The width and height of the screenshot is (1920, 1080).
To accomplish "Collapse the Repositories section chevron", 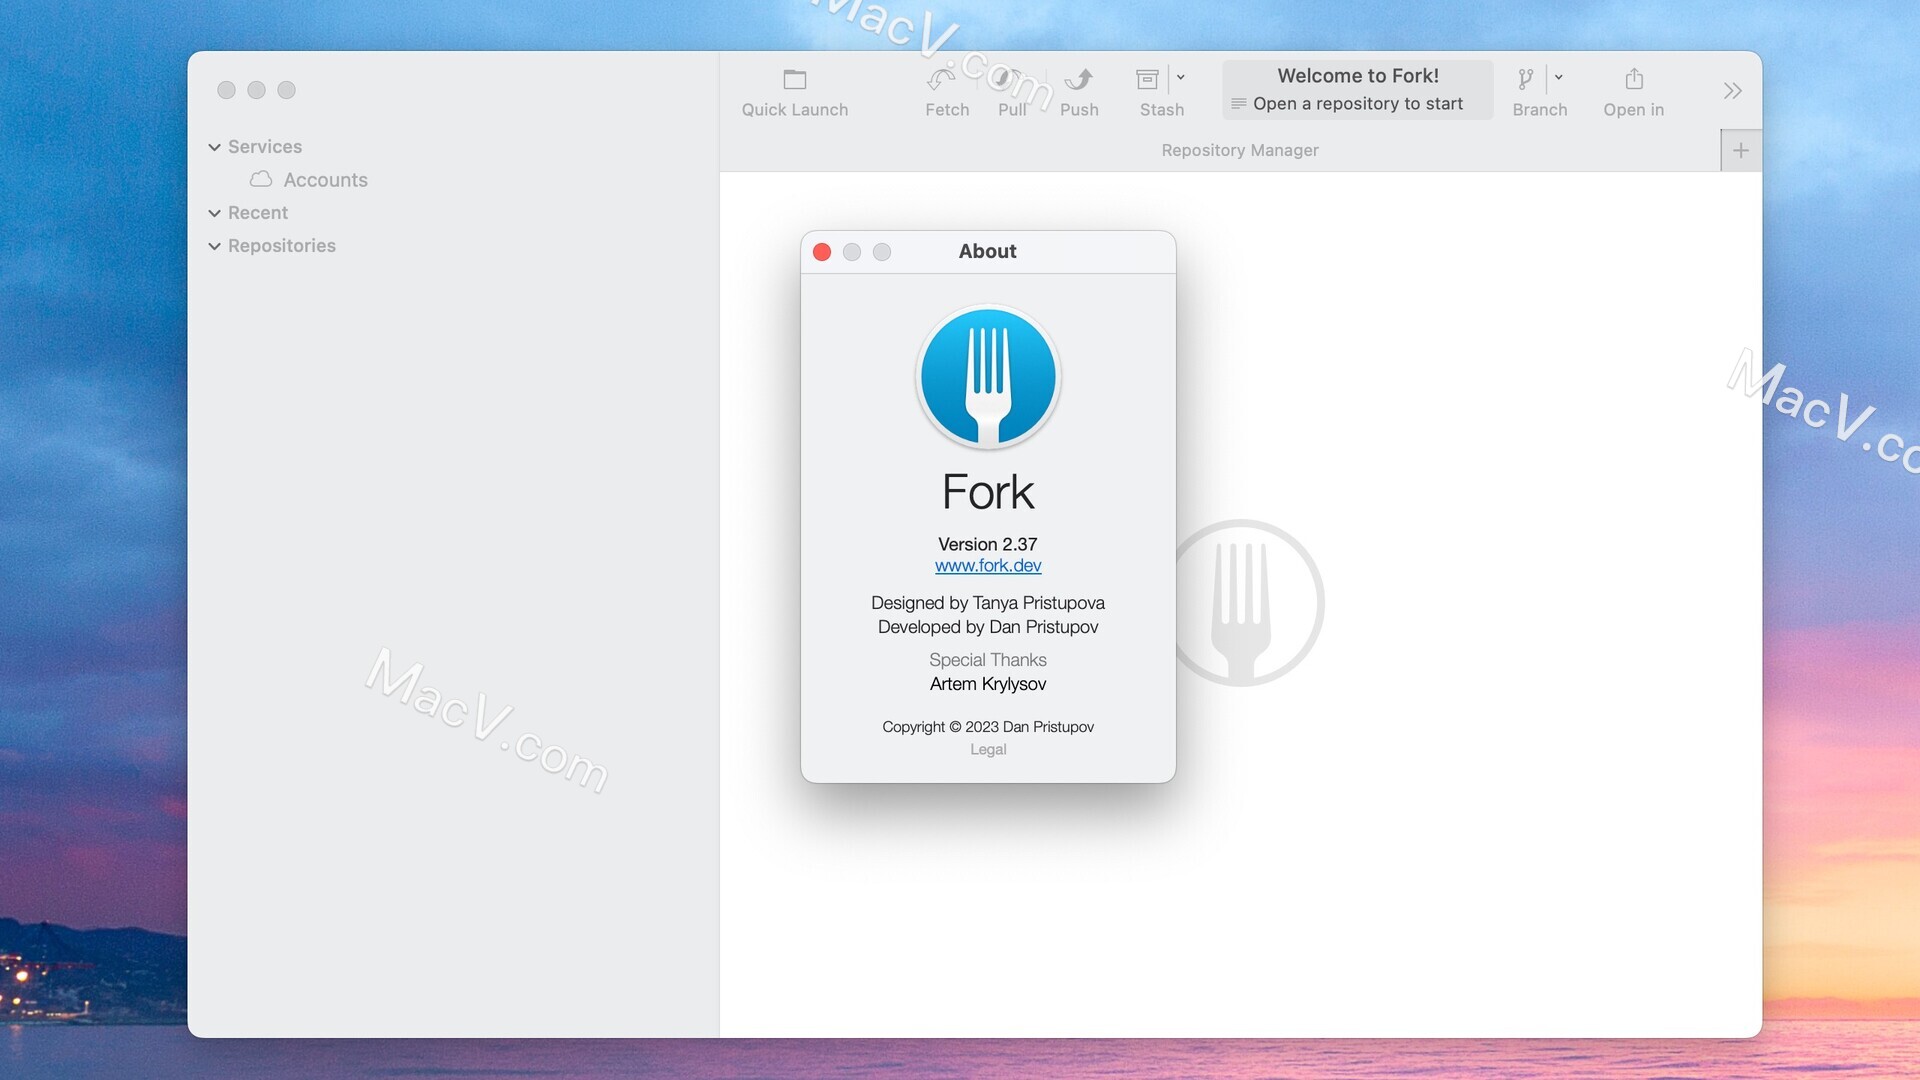I will click(x=214, y=246).
